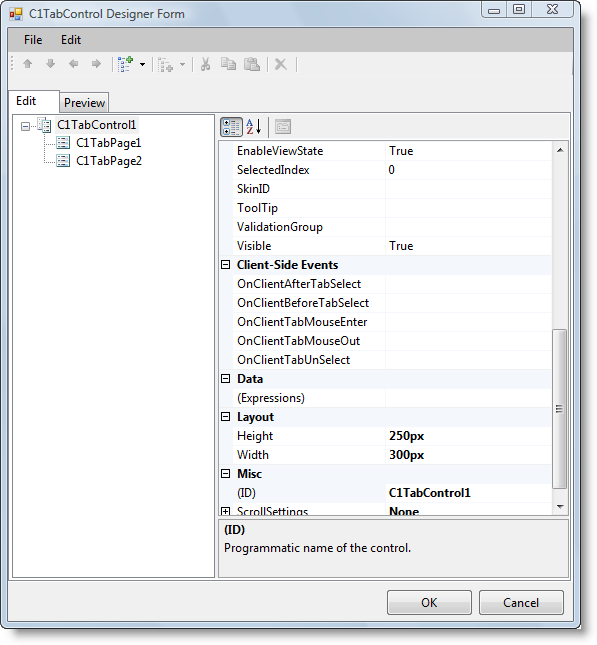Open the Add Child Item dropdown arrow
The width and height of the screenshot is (597, 645).
point(142,65)
